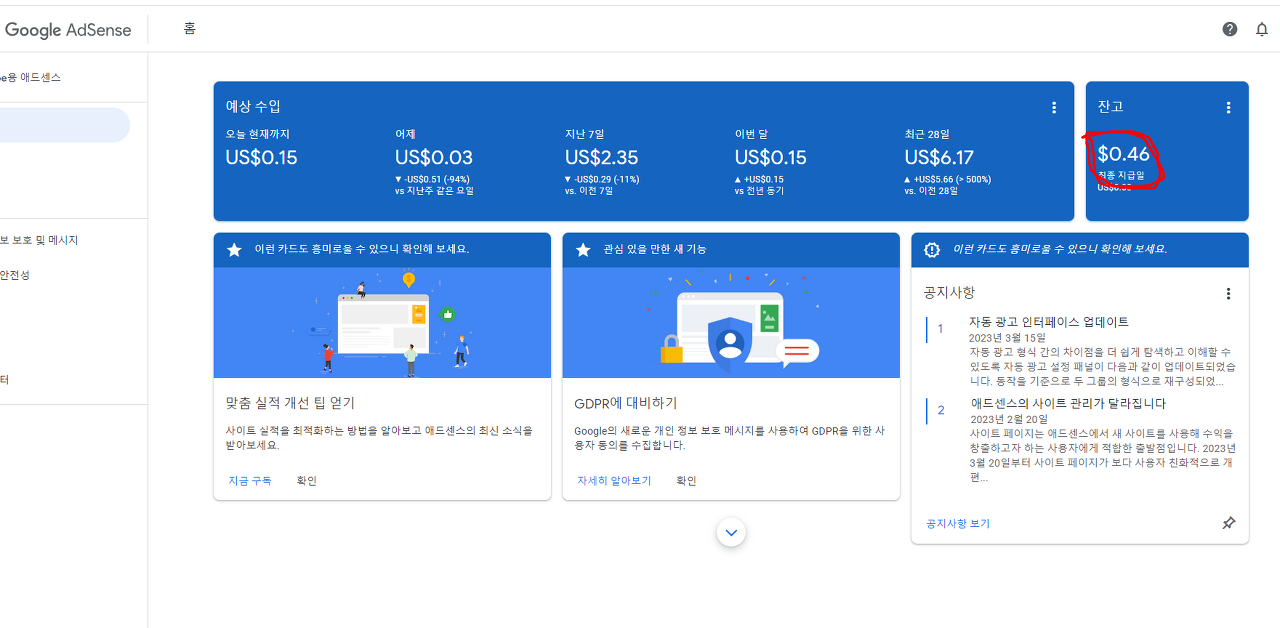This screenshot has width=1280, height=628.
Task: Click 확인 on the 맞춤 실적 개선 팁 card
Action: tap(307, 481)
